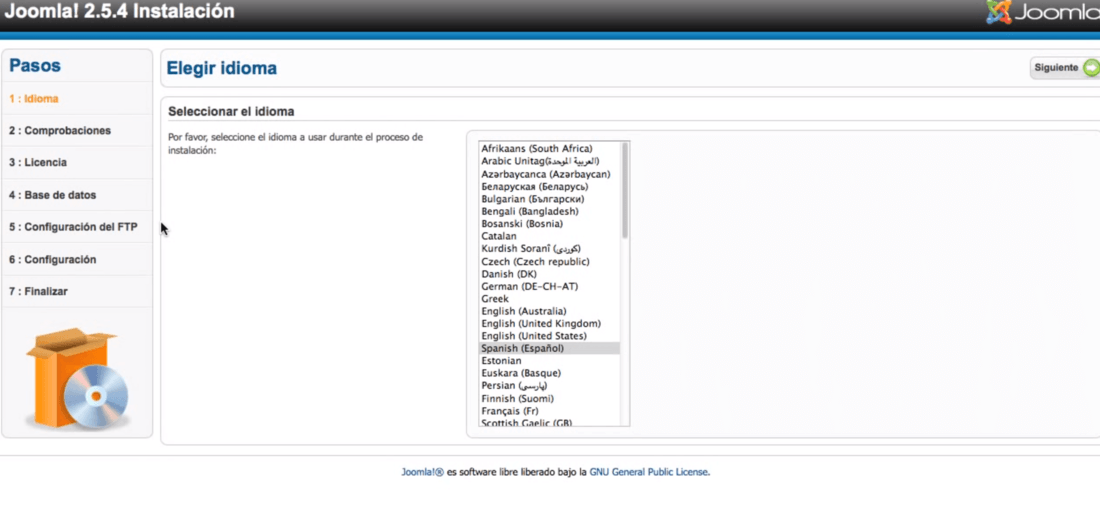The width and height of the screenshot is (1100, 529).
Task: Choose Danish (DK) language
Action: 549,274
